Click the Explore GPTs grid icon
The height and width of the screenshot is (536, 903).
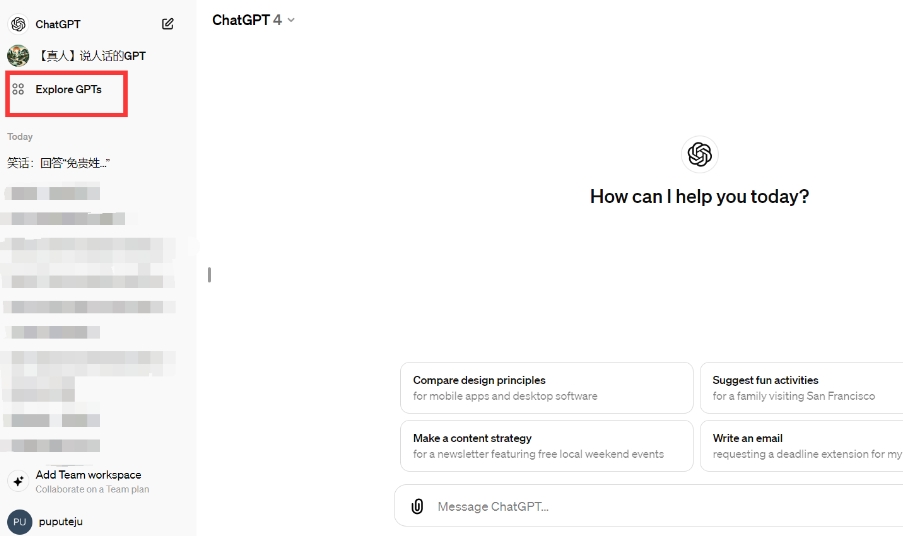(18, 89)
